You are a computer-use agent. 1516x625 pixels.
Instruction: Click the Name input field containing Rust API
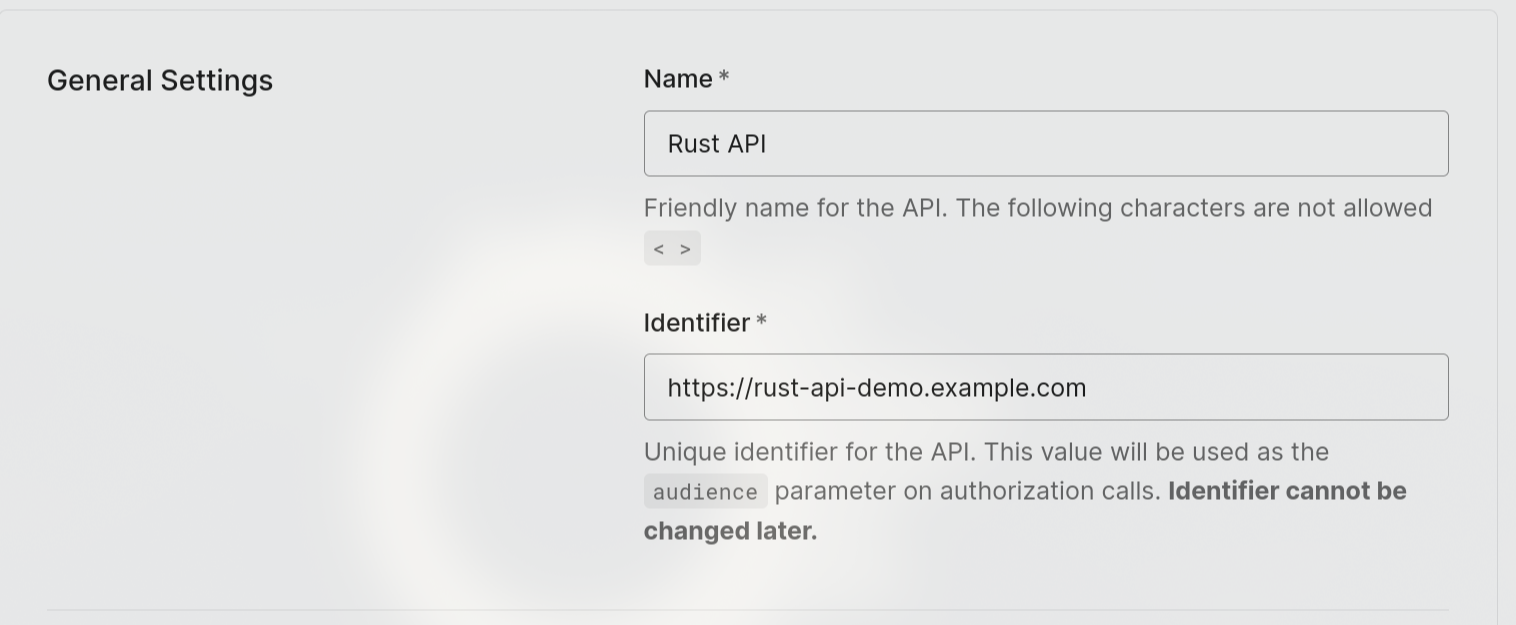pos(1046,144)
